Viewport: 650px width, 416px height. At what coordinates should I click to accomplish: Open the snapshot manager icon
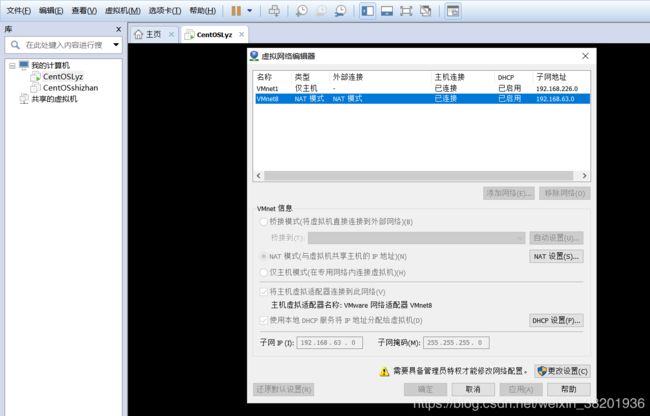click(340, 11)
